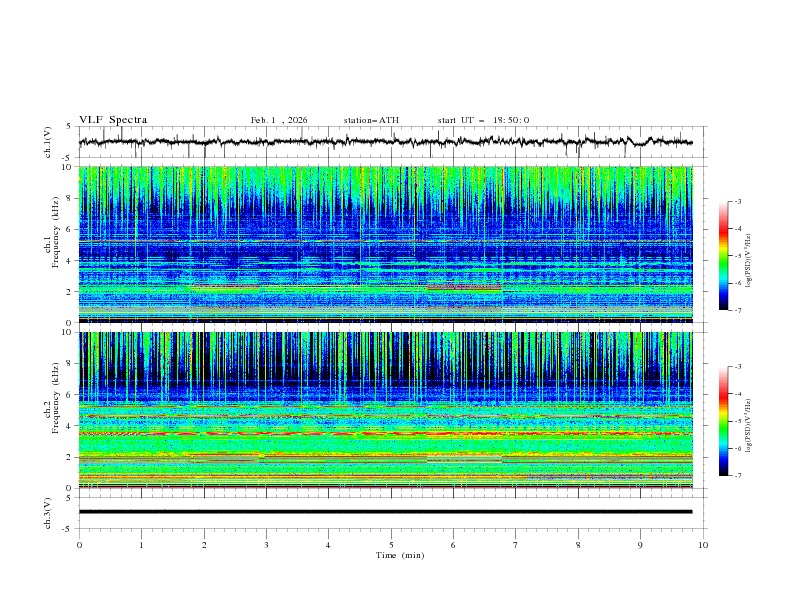Click tick label "7" on the Time axis
Screen dimensions: 792x612
coord(516,545)
